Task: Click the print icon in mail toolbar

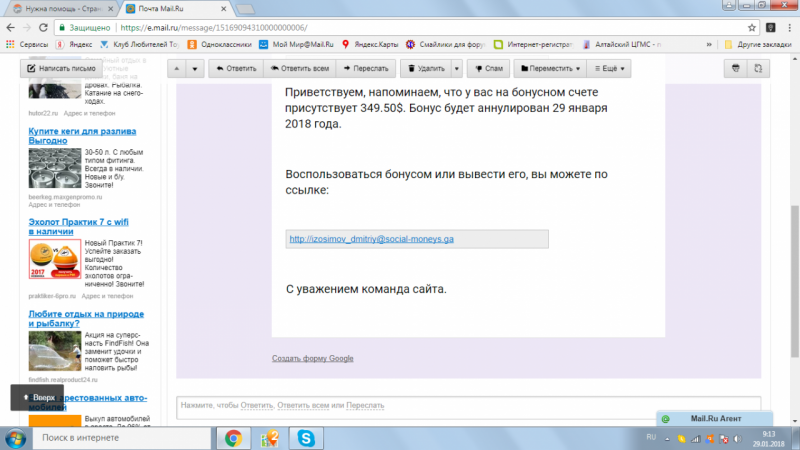Action: click(x=736, y=68)
